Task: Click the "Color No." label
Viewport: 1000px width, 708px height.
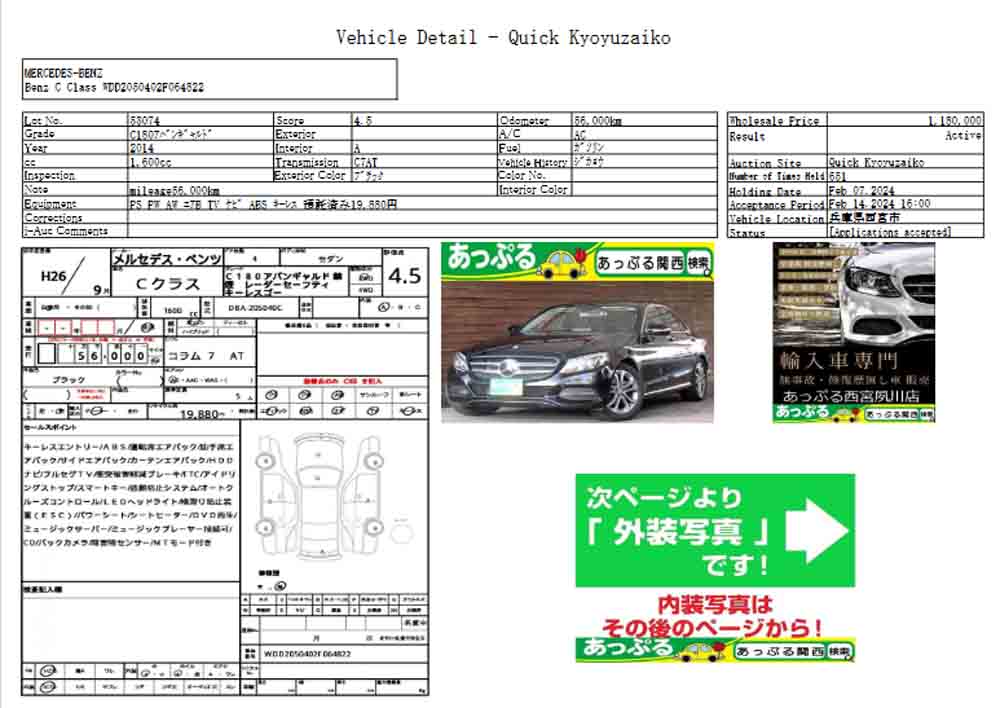Action: (x=520, y=175)
